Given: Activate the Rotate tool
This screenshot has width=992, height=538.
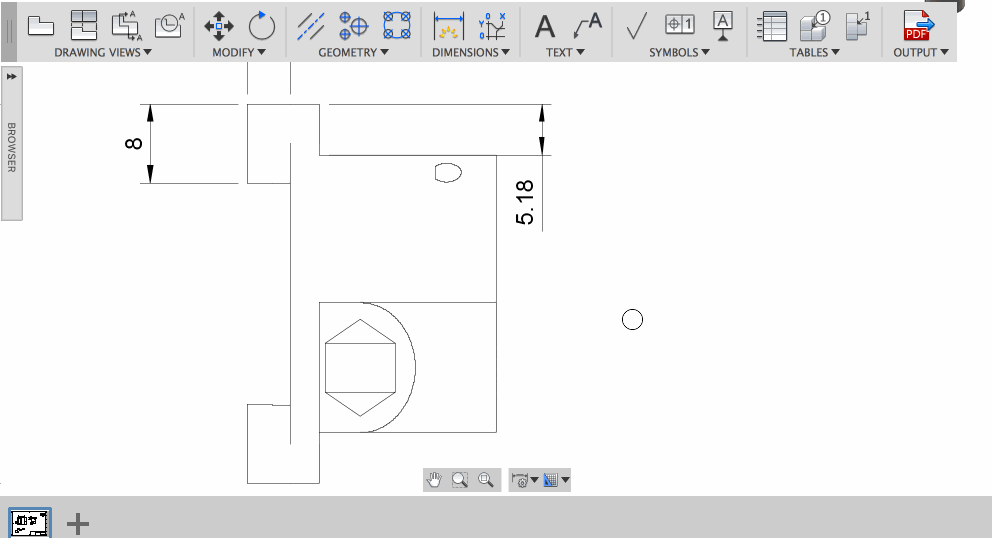Looking at the screenshot, I should (261, 26).
